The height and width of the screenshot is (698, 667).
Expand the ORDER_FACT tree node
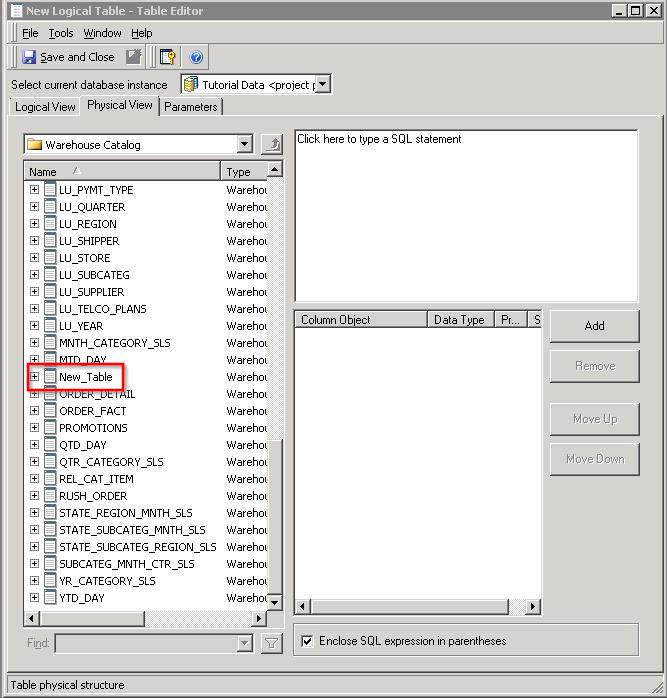click(x=34, y=410)
